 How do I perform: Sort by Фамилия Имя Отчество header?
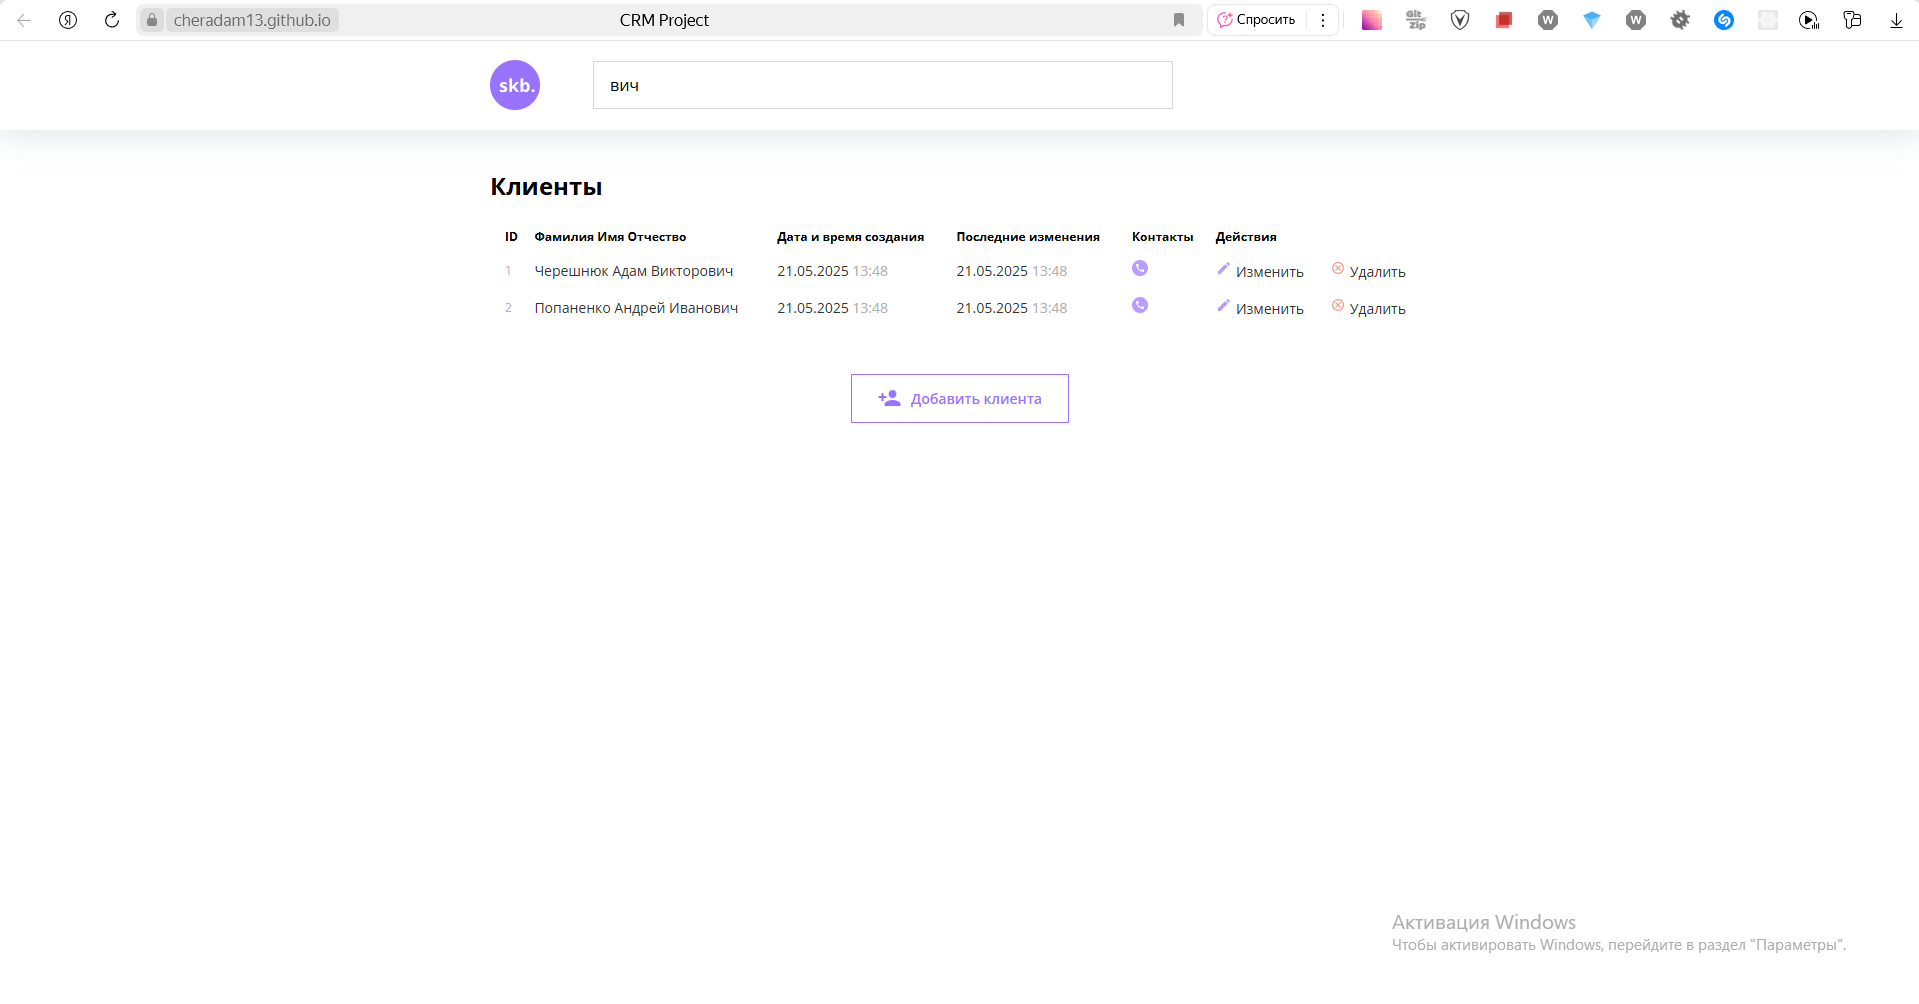[610, 237]
